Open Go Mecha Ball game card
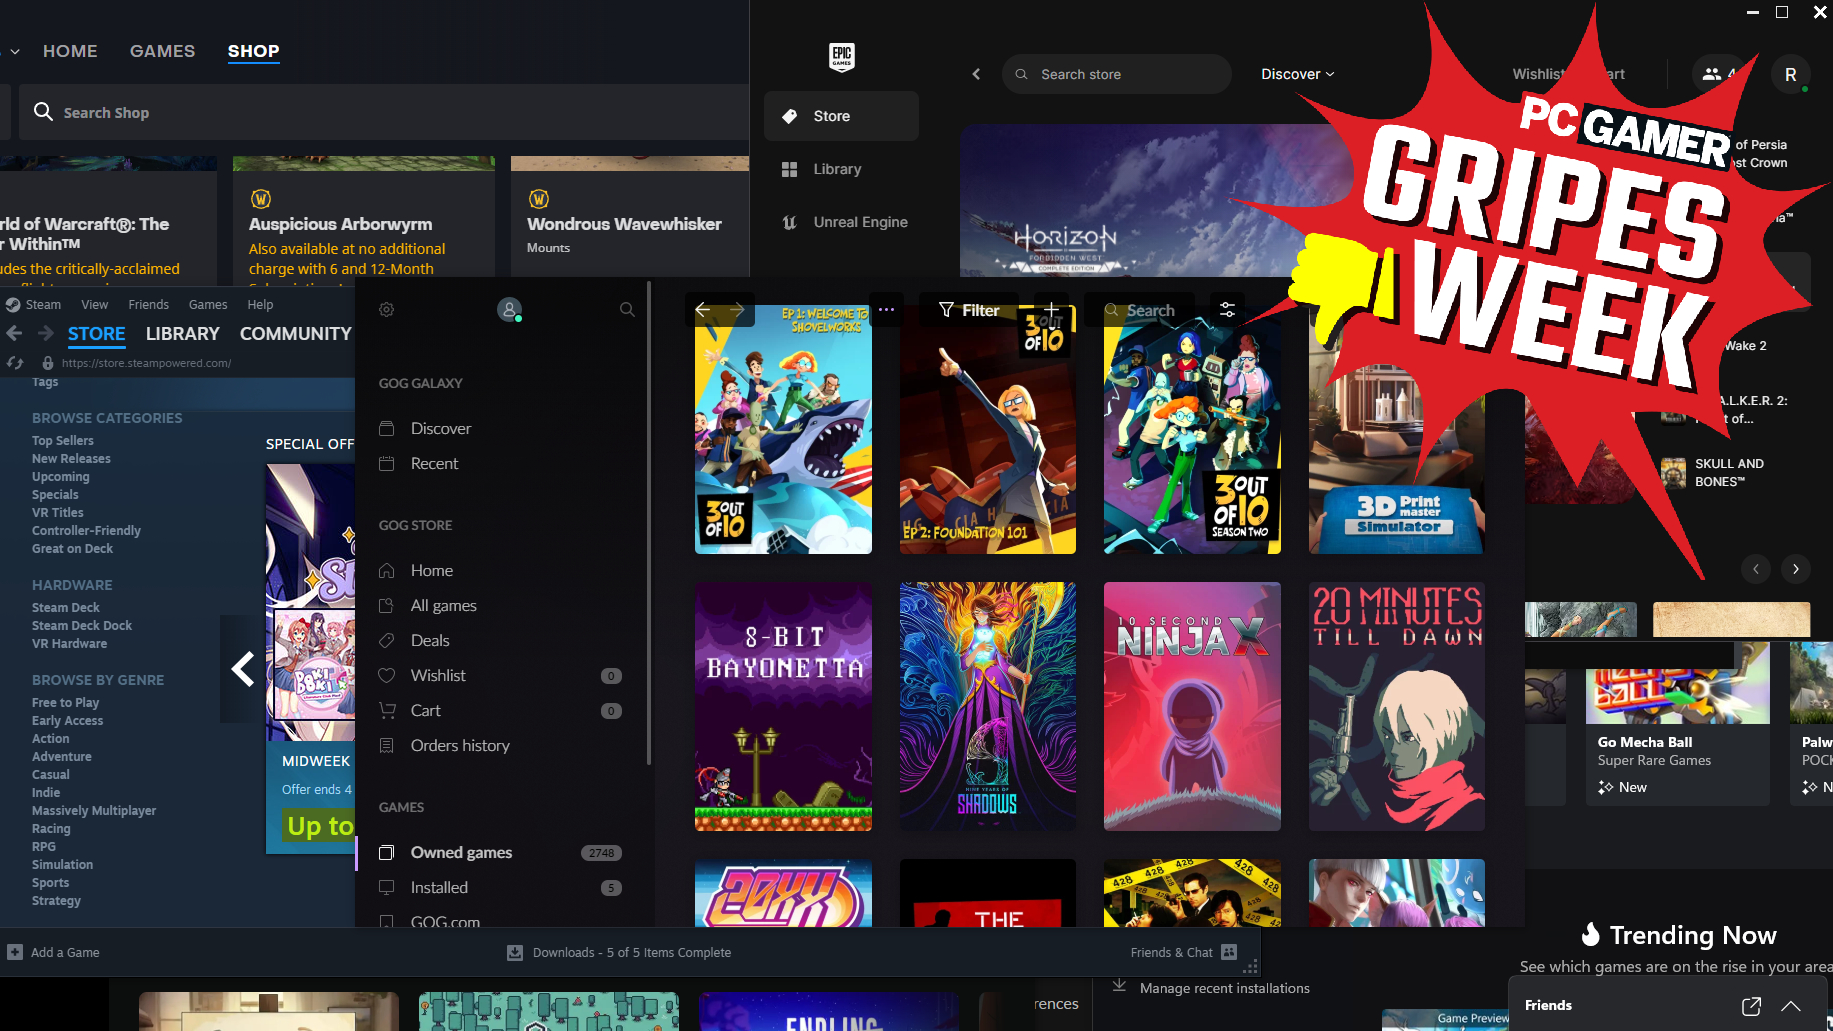 1678,724
